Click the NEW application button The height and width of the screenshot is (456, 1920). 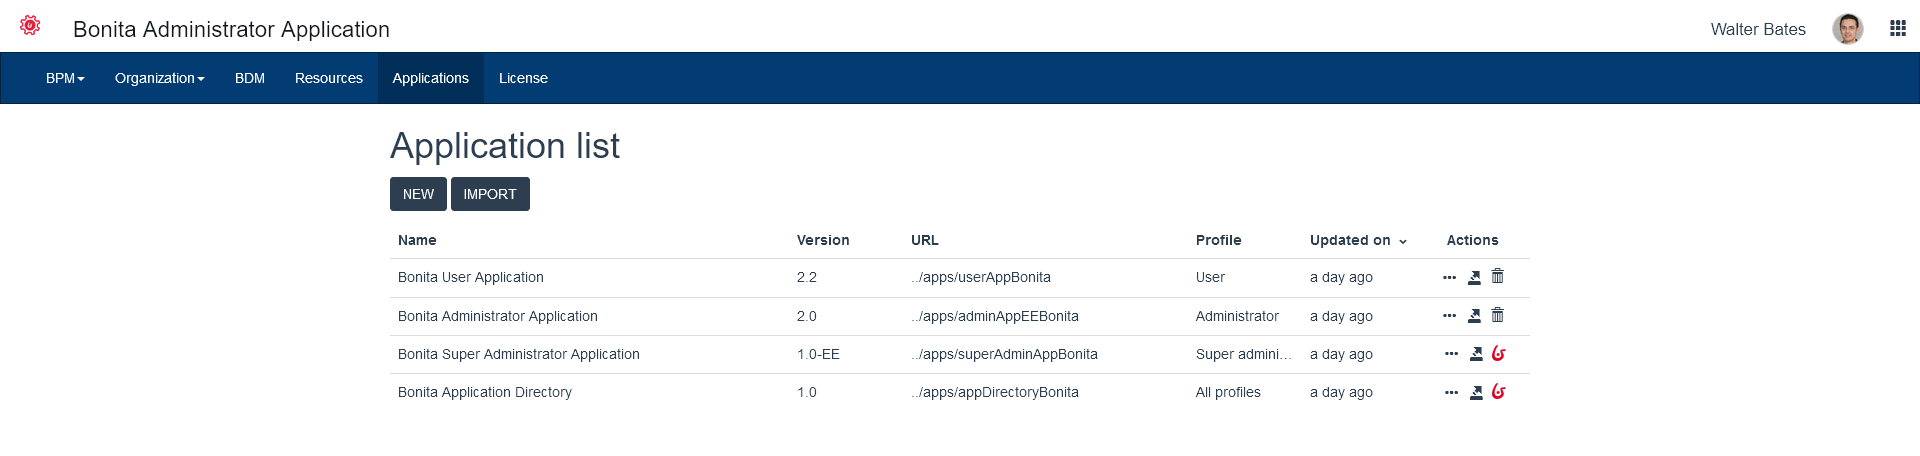(418, 194)
